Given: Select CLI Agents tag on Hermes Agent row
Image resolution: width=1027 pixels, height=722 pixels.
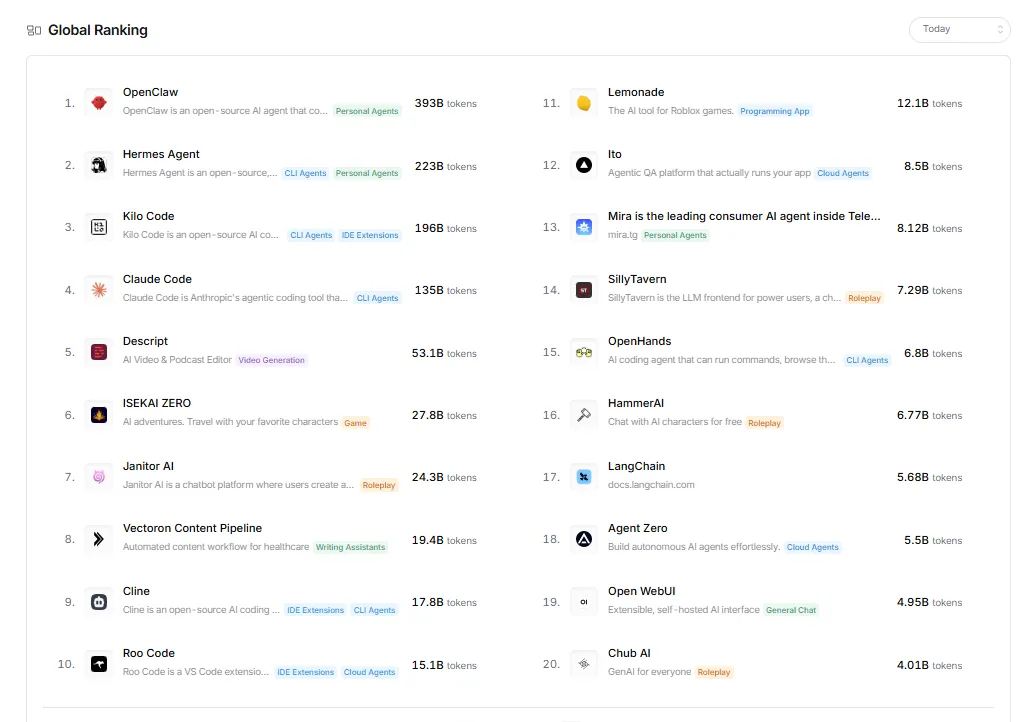Looking at the screenshot, I should coord(305,173).
